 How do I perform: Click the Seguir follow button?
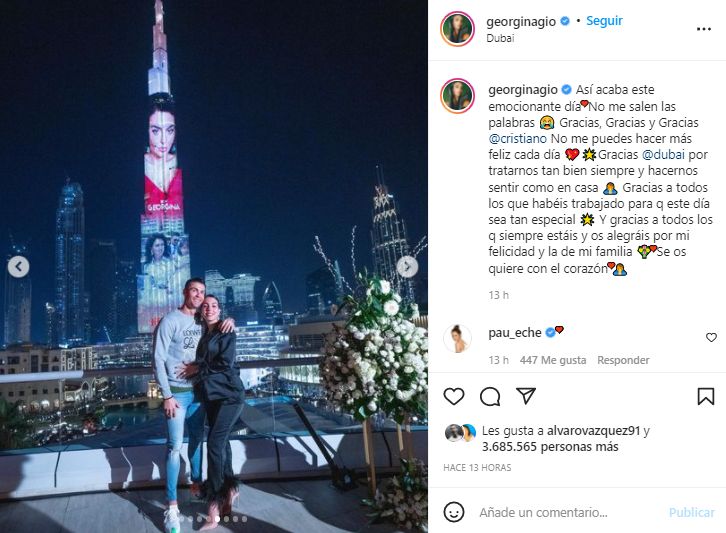(604, 21)
